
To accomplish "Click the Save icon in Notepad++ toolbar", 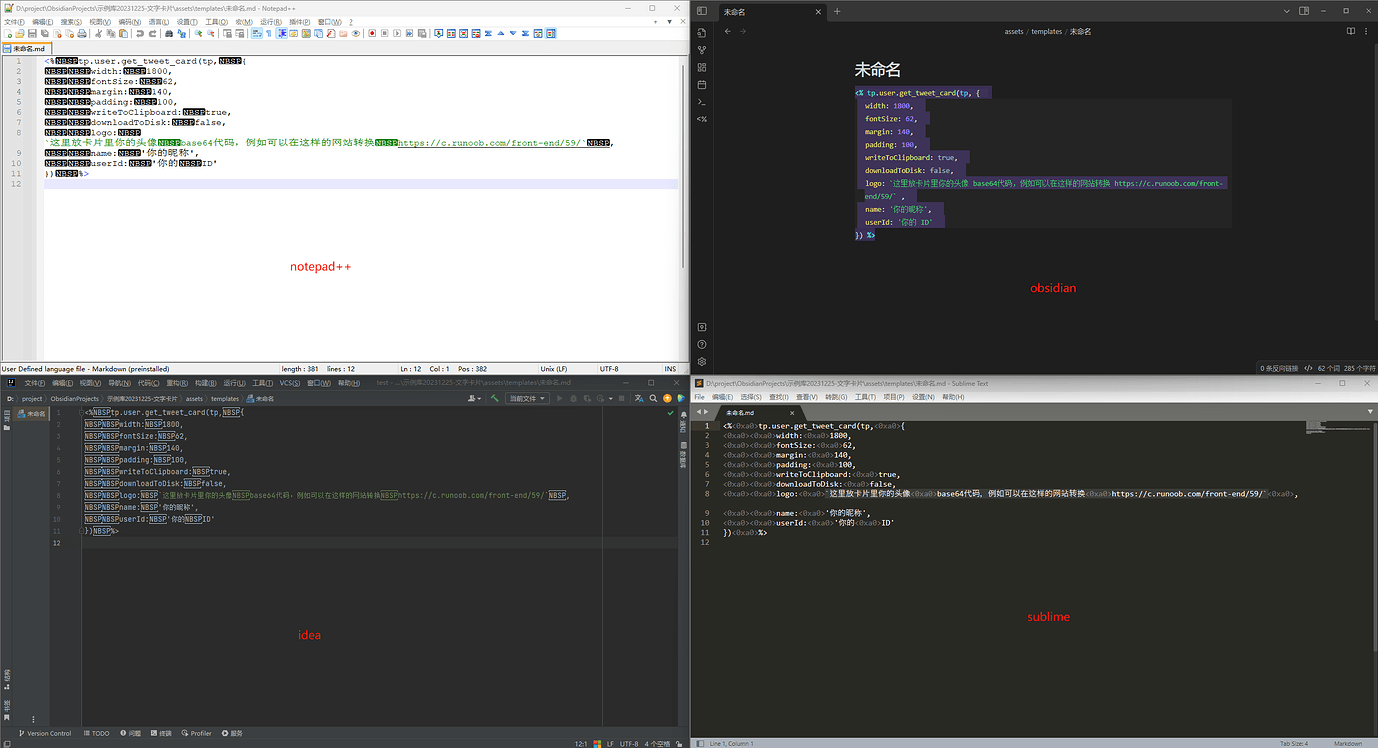I will coord(32,33).
